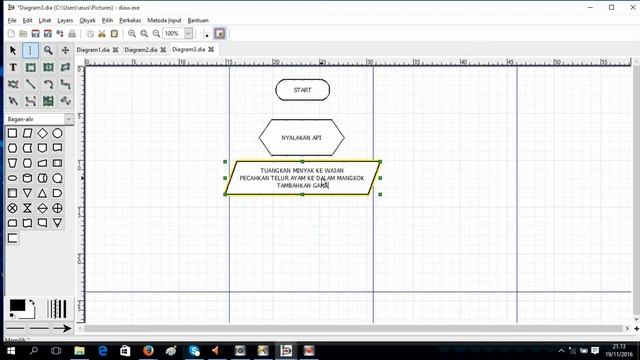This screenshot has height=360, width=640.
Task: Select the Polygon tool
Action: coord(65,67)
